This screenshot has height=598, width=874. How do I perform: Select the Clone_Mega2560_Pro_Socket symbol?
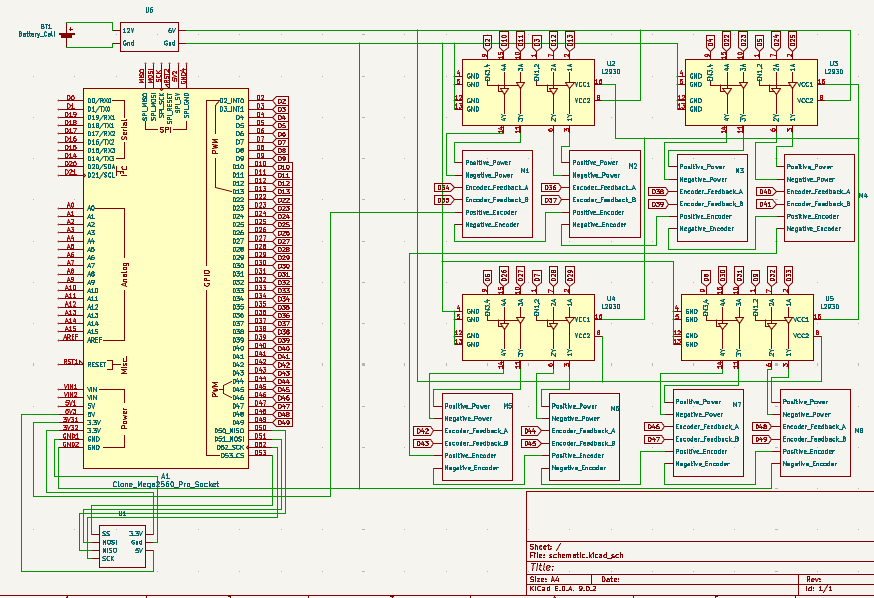point(165,280)
